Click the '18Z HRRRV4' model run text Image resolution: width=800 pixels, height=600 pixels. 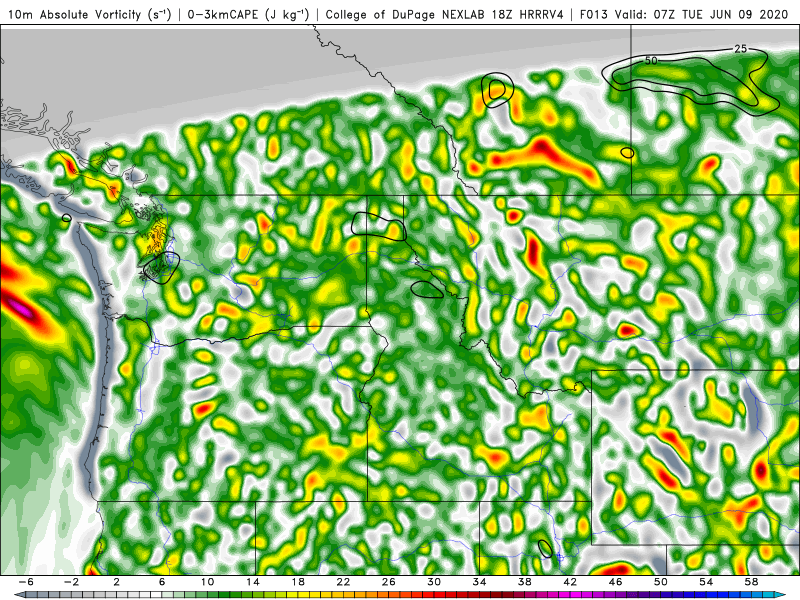(x=529, y=15)
